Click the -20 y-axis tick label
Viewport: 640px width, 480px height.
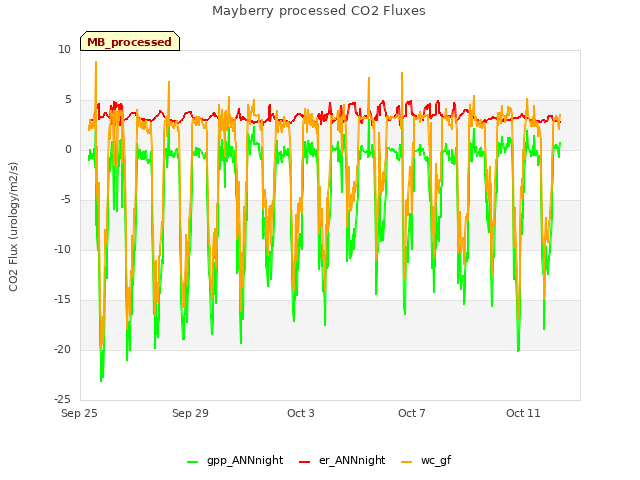point(63,349)
